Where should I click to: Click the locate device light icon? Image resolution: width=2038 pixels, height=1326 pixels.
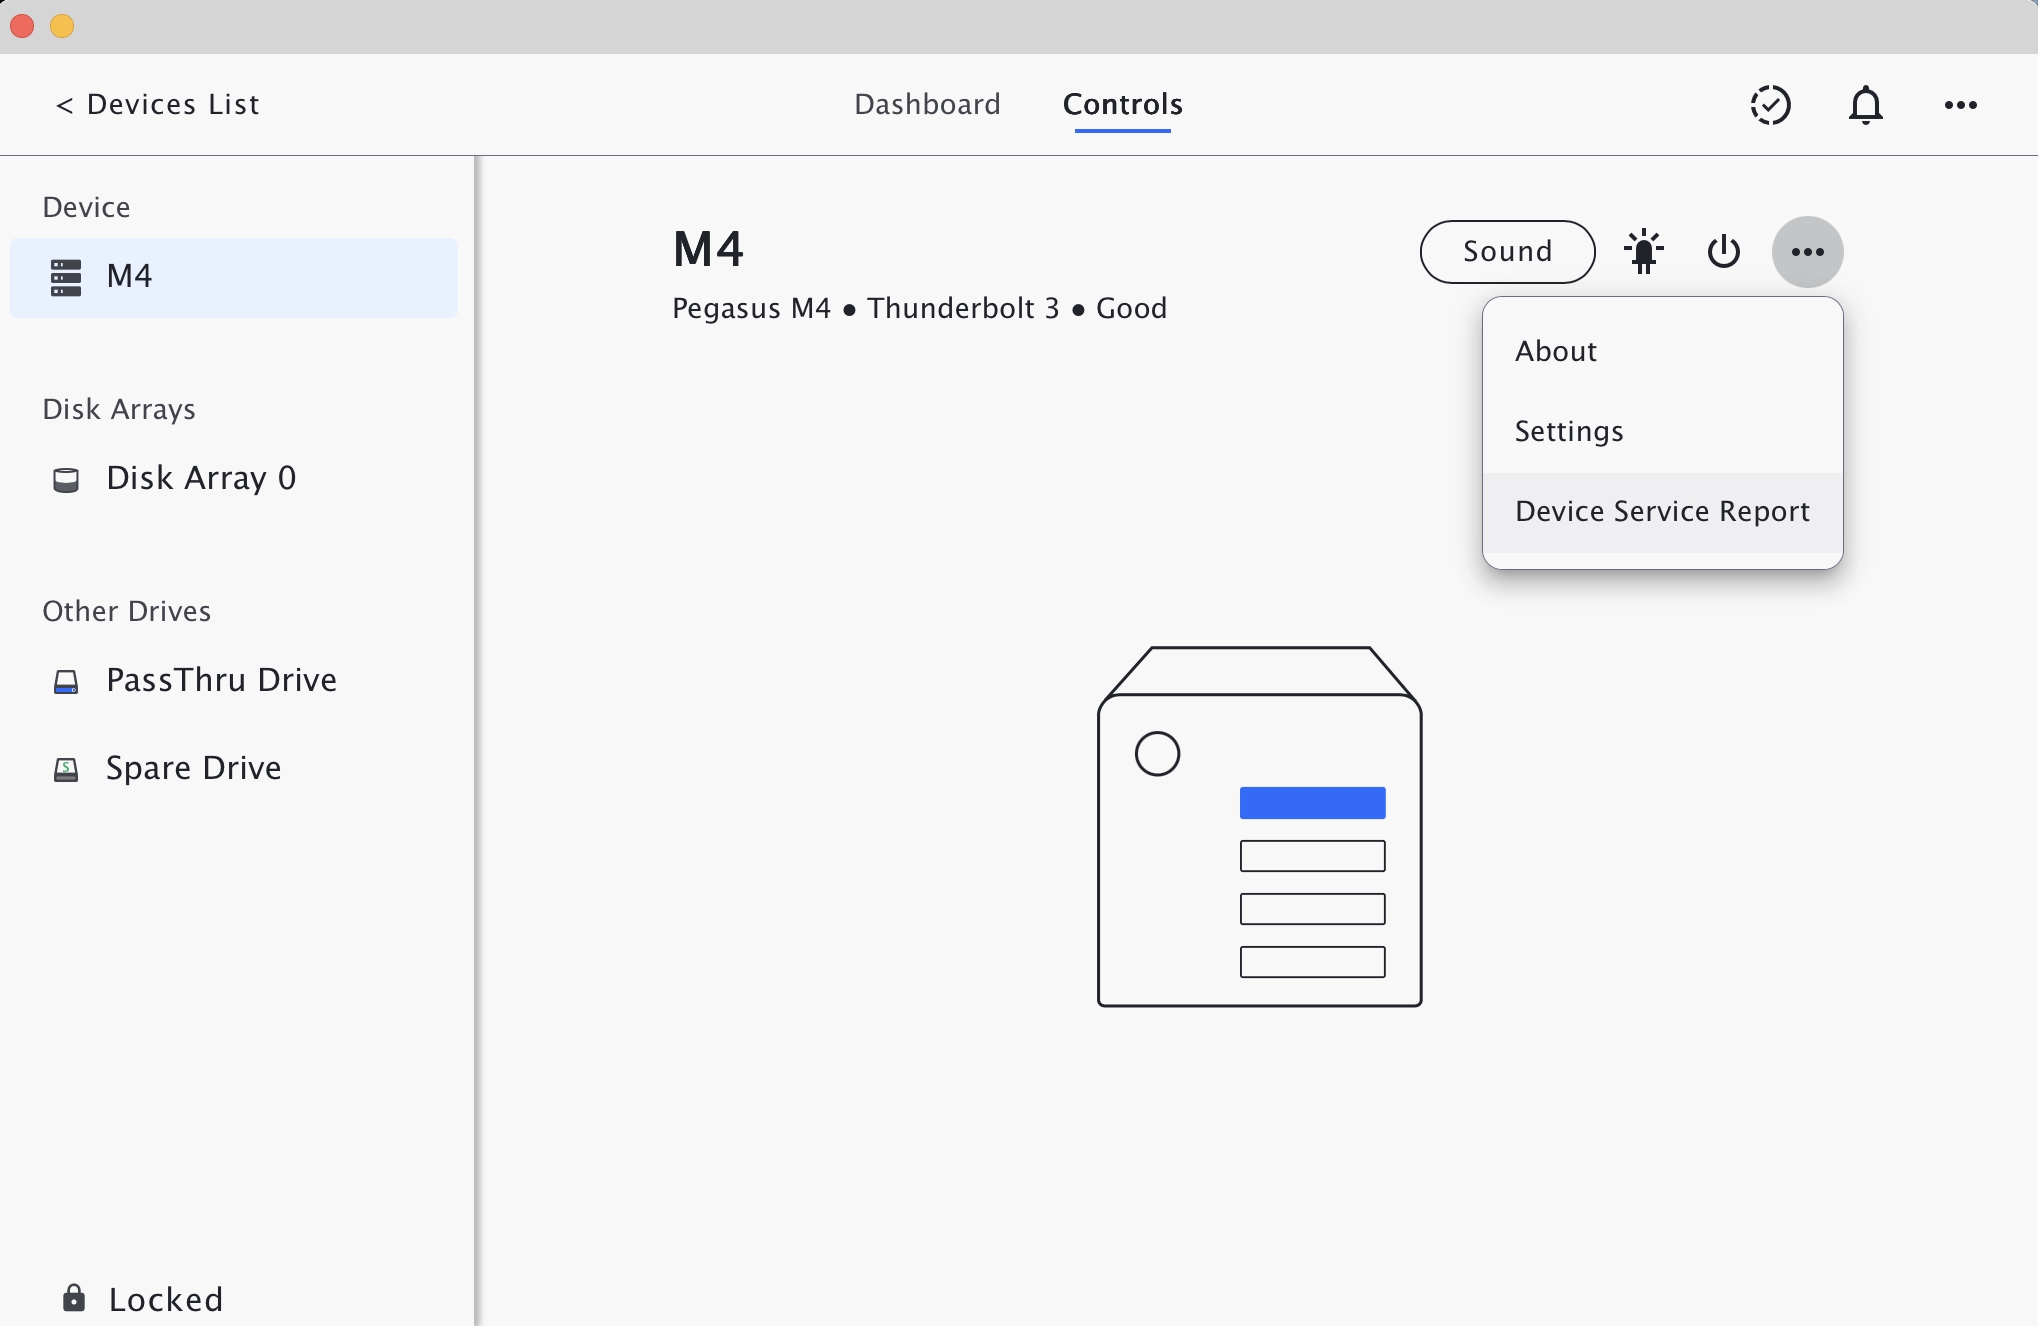click(1643, 252)
